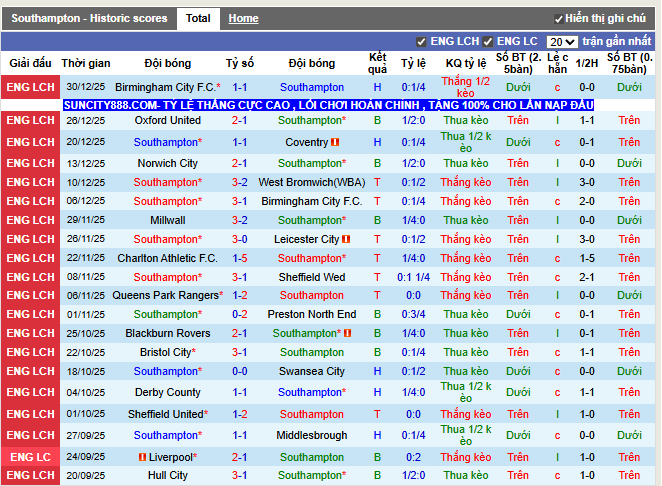Image resolution: width=662 pixels, height=486 pixels.
Task: Click odds 0:3/4 in Preston row
Action: [413, 315]
